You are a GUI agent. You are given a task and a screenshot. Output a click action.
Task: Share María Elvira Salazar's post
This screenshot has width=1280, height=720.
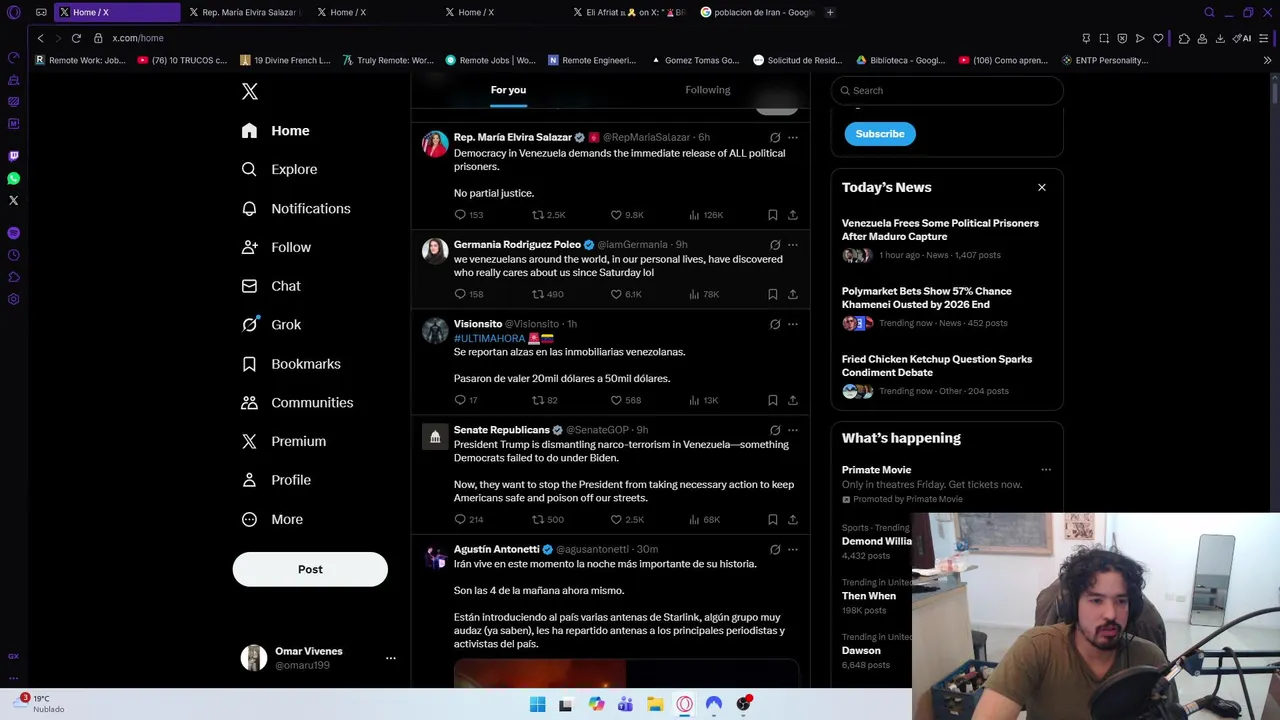click(793, 215)
